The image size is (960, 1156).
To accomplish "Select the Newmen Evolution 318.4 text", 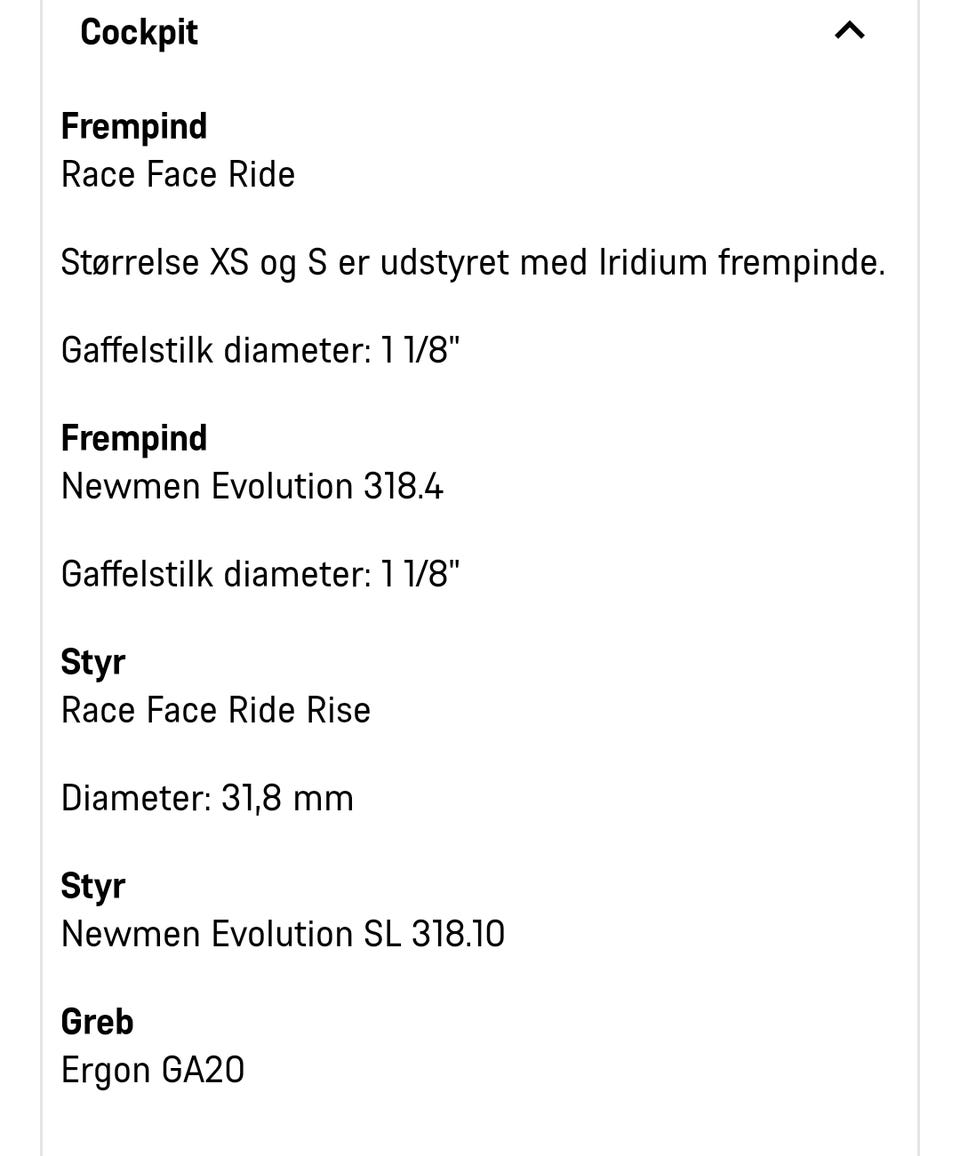I will tap(252, 486).
